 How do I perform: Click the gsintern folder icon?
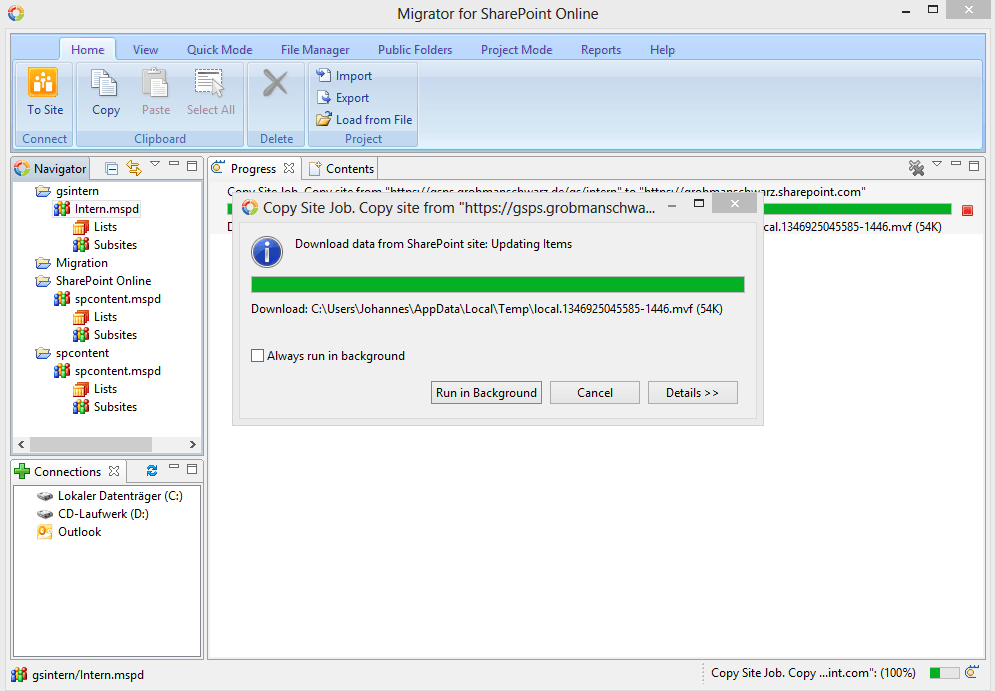coord(43,191)
